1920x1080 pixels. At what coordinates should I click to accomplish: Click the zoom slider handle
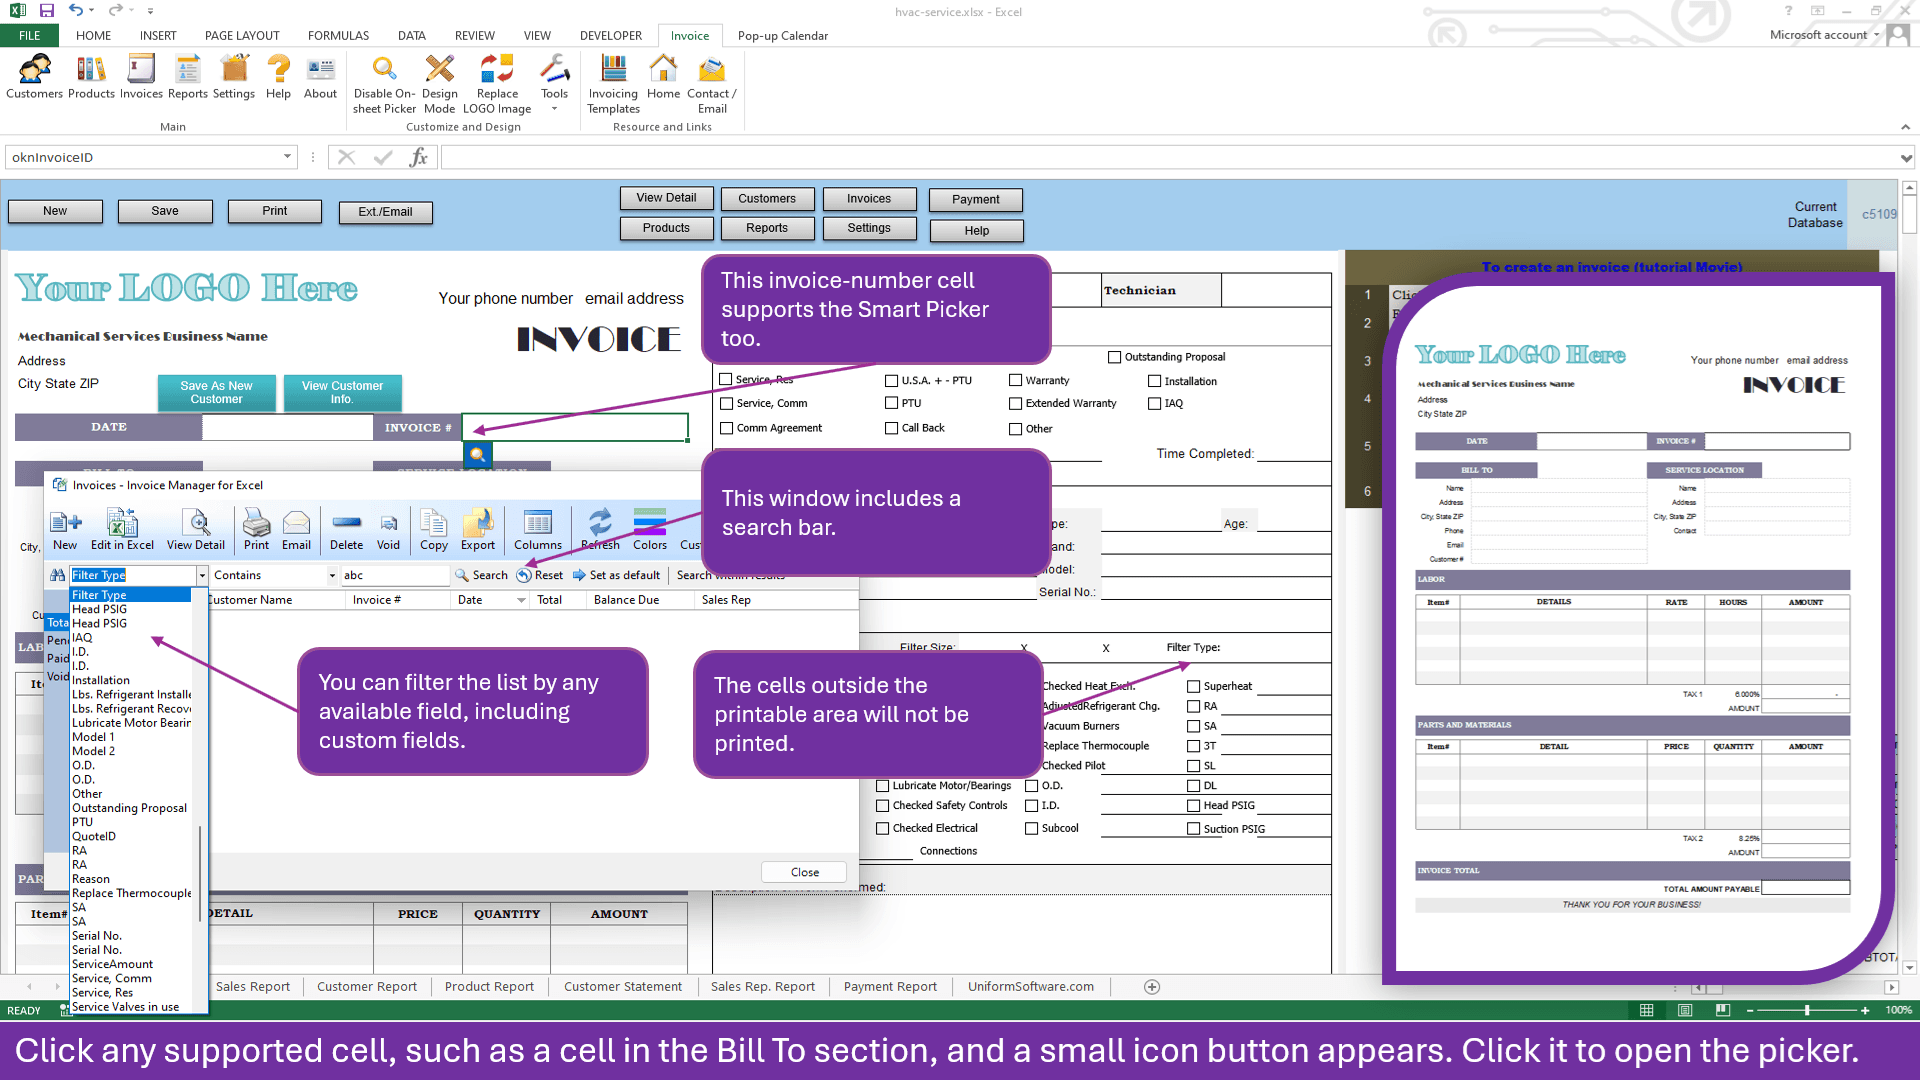pyautogui.click(x=1807, y=1011)
